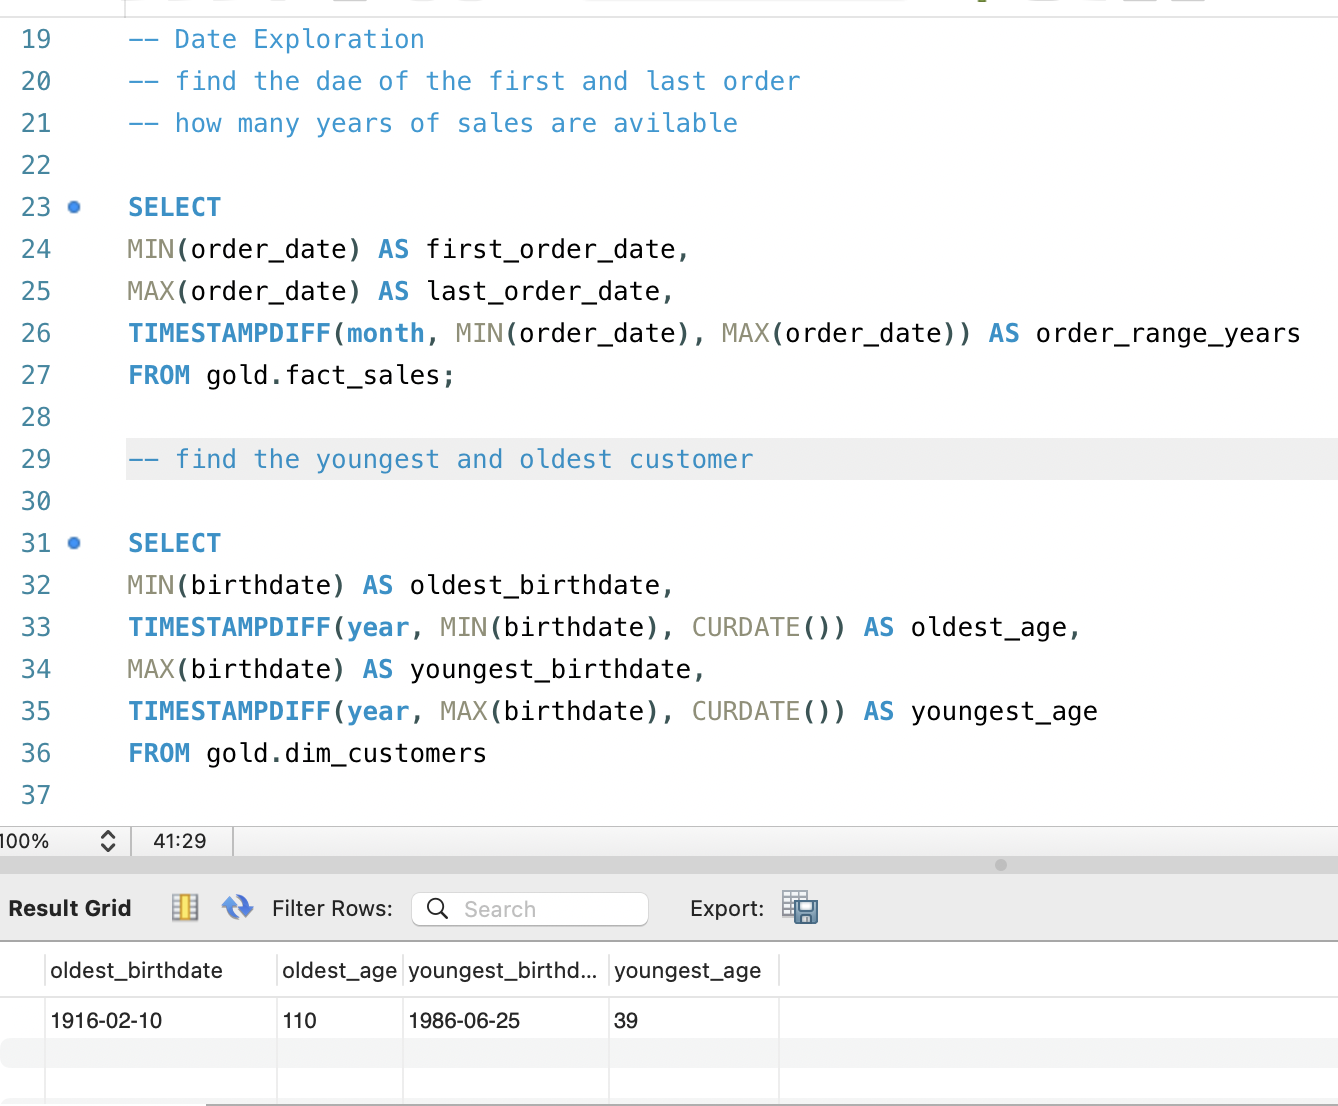Viewport: 1338px width, 1106px height.
Task: Open the editor zoom percentage stepper
Action: [x=108, y=841]
